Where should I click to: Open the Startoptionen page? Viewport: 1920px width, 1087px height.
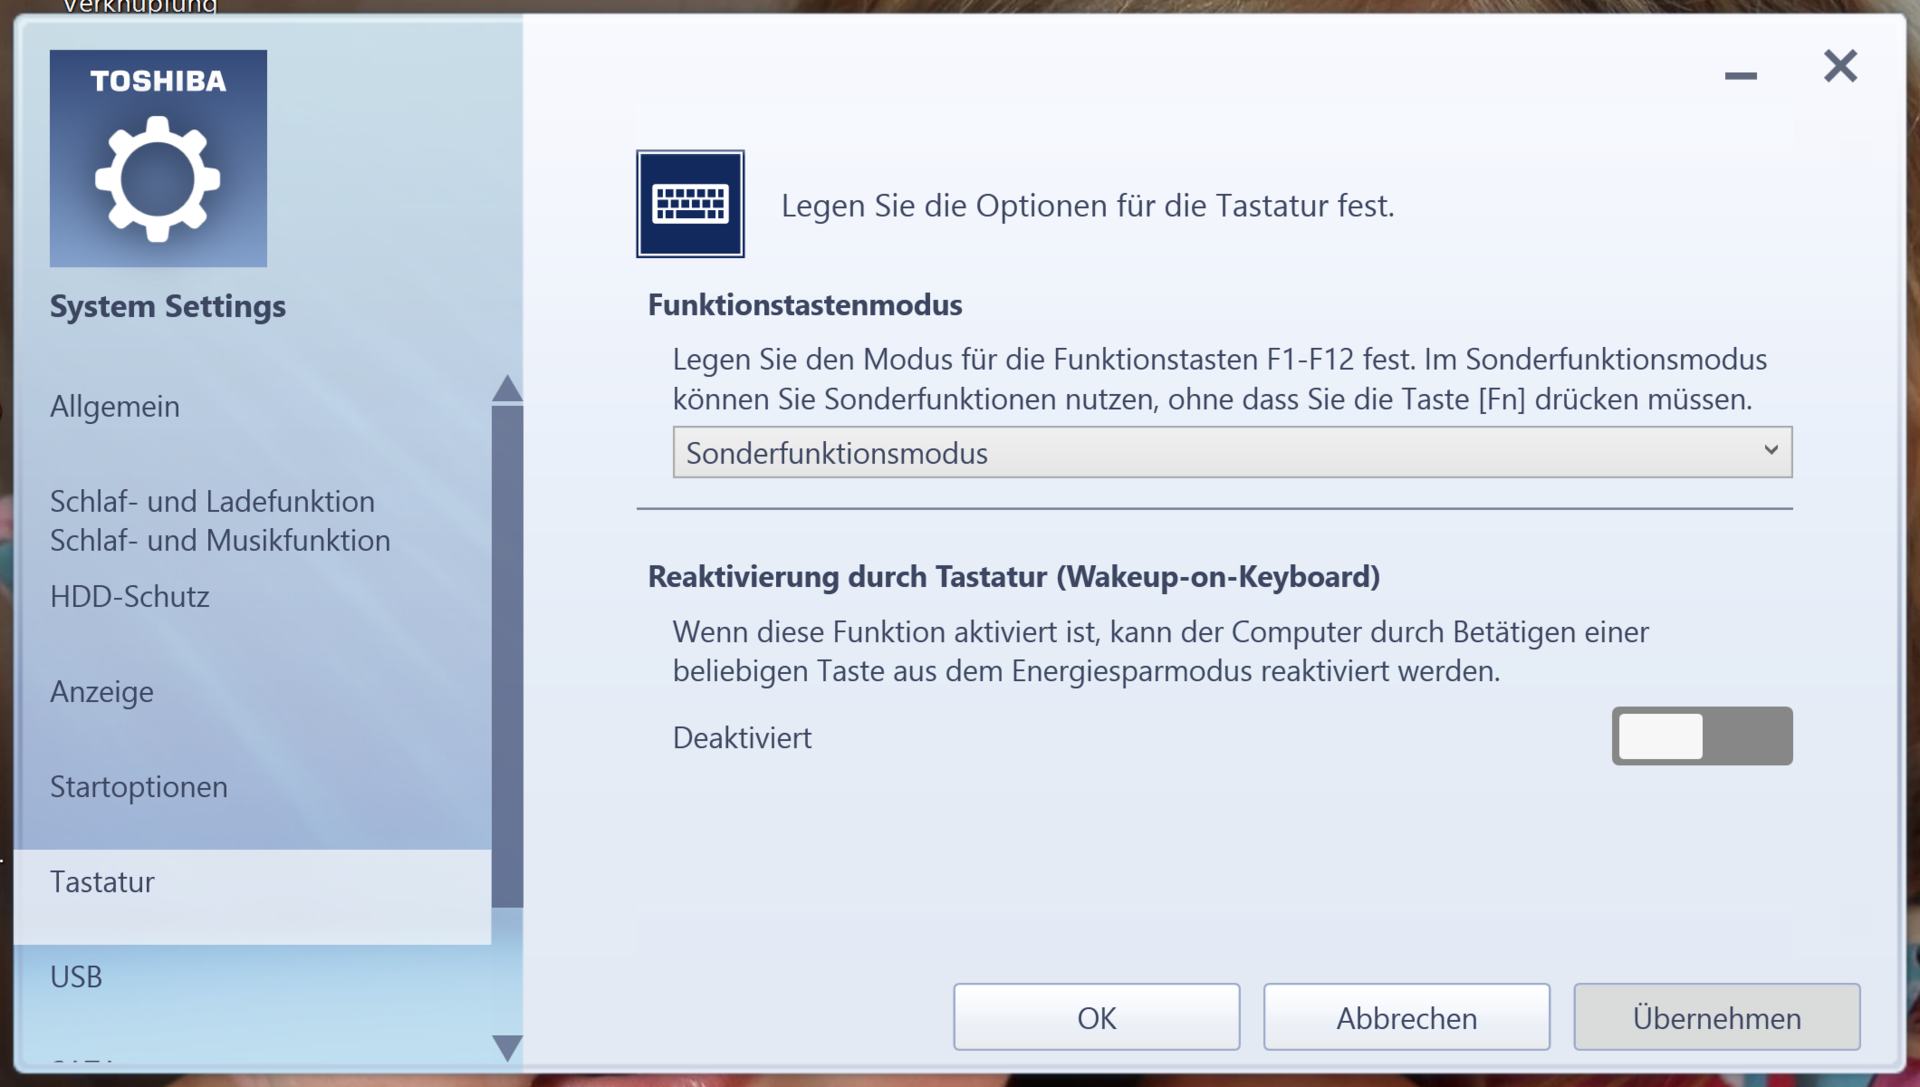pos(139,787)
